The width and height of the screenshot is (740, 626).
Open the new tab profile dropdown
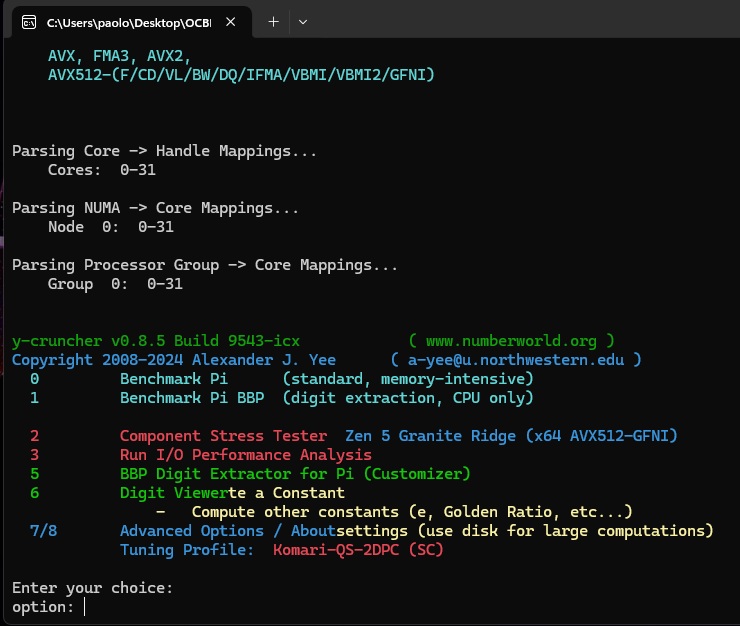point(303,22)
